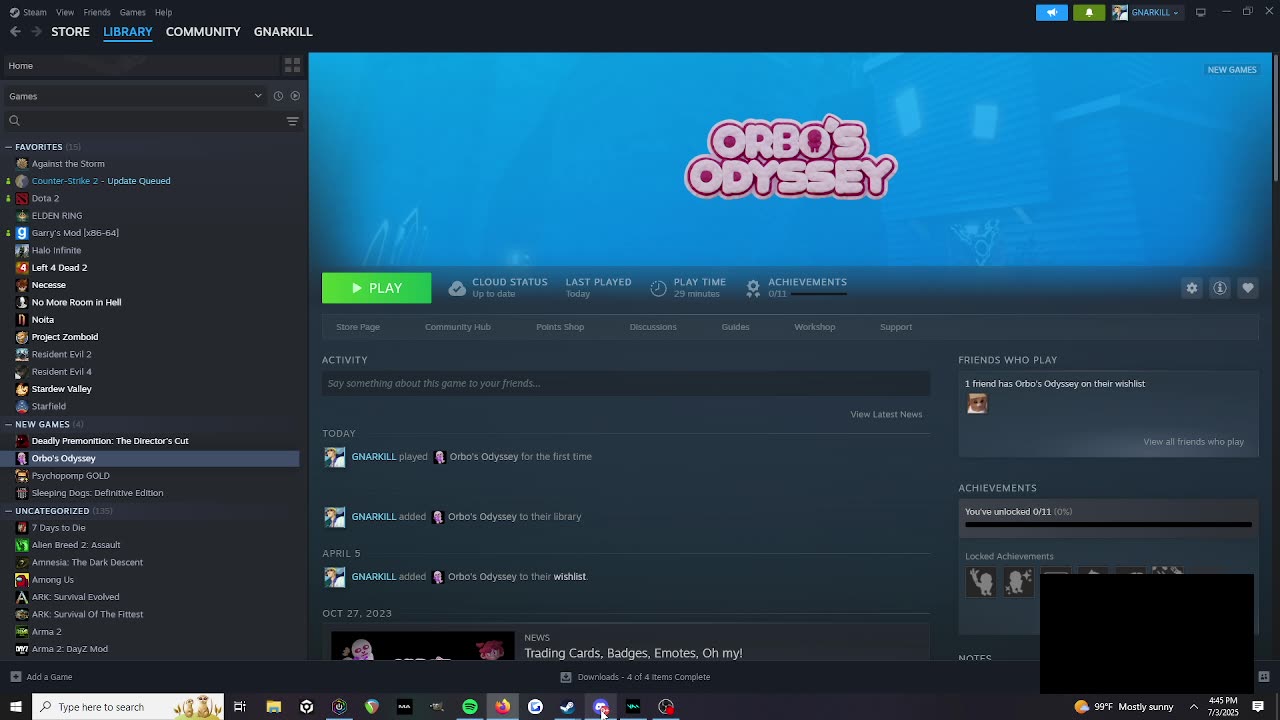Open the Store Page link

click(358, 327)
